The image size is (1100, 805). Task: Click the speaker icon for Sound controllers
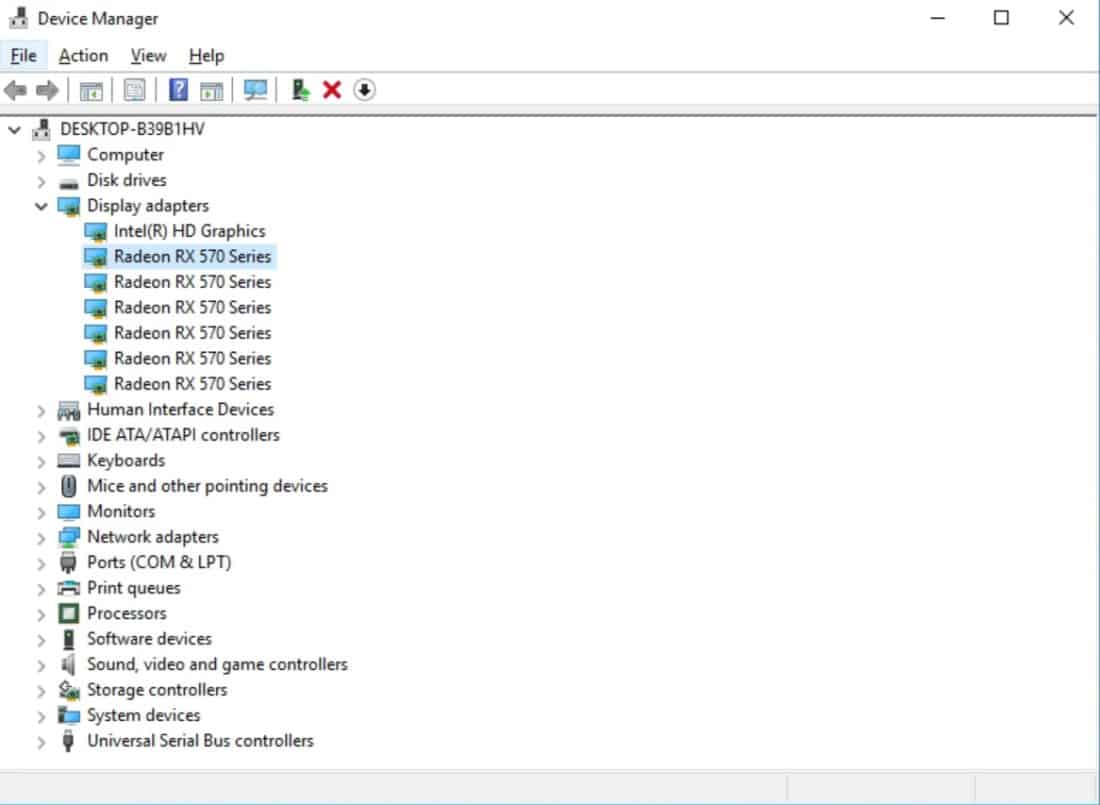point(68,664)
